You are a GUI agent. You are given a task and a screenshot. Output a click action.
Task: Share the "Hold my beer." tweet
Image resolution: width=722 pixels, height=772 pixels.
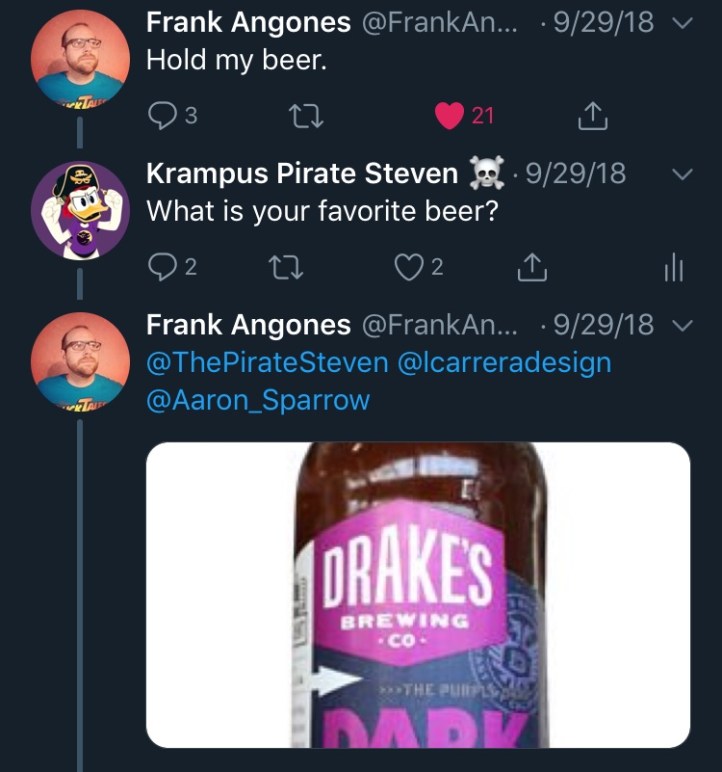[x=594, y=116]
